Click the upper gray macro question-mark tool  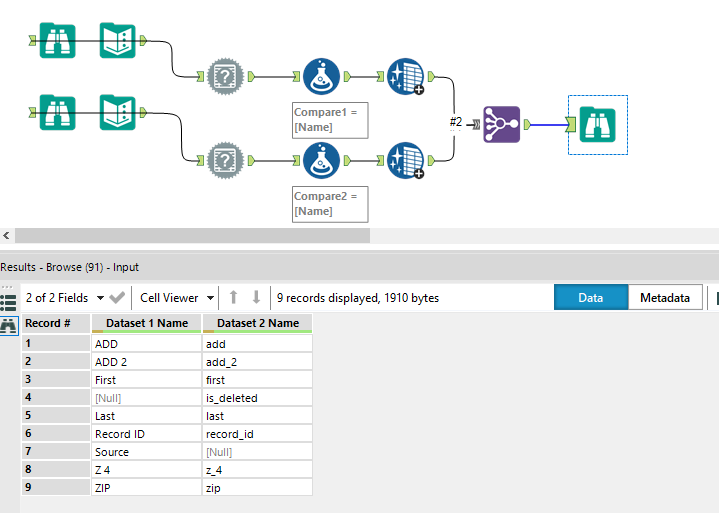225,76
